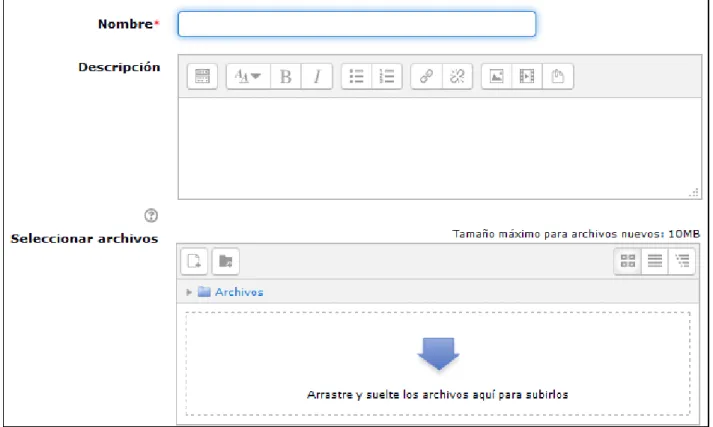Toggle bold formatting

286,76
